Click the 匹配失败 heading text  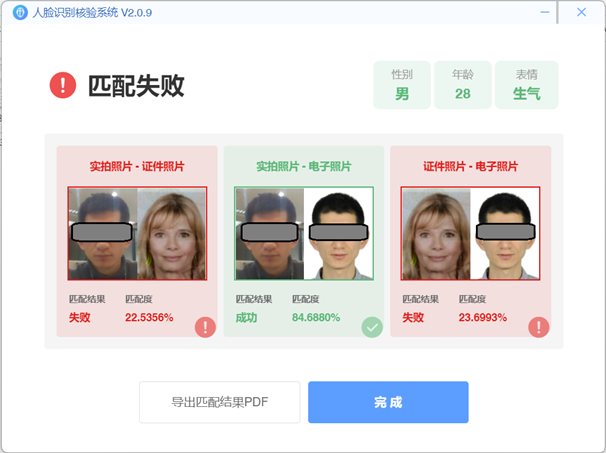pyautogui.click(x=136, y=85)
